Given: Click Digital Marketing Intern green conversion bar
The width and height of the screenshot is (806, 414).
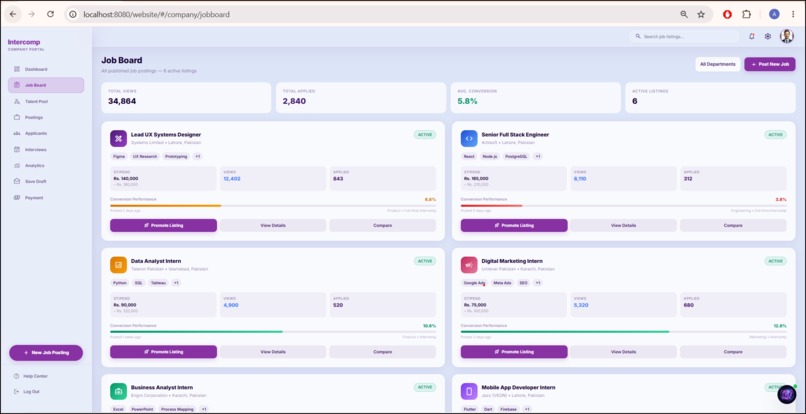Looking at the screenshot, I should (x=565, y=332).
